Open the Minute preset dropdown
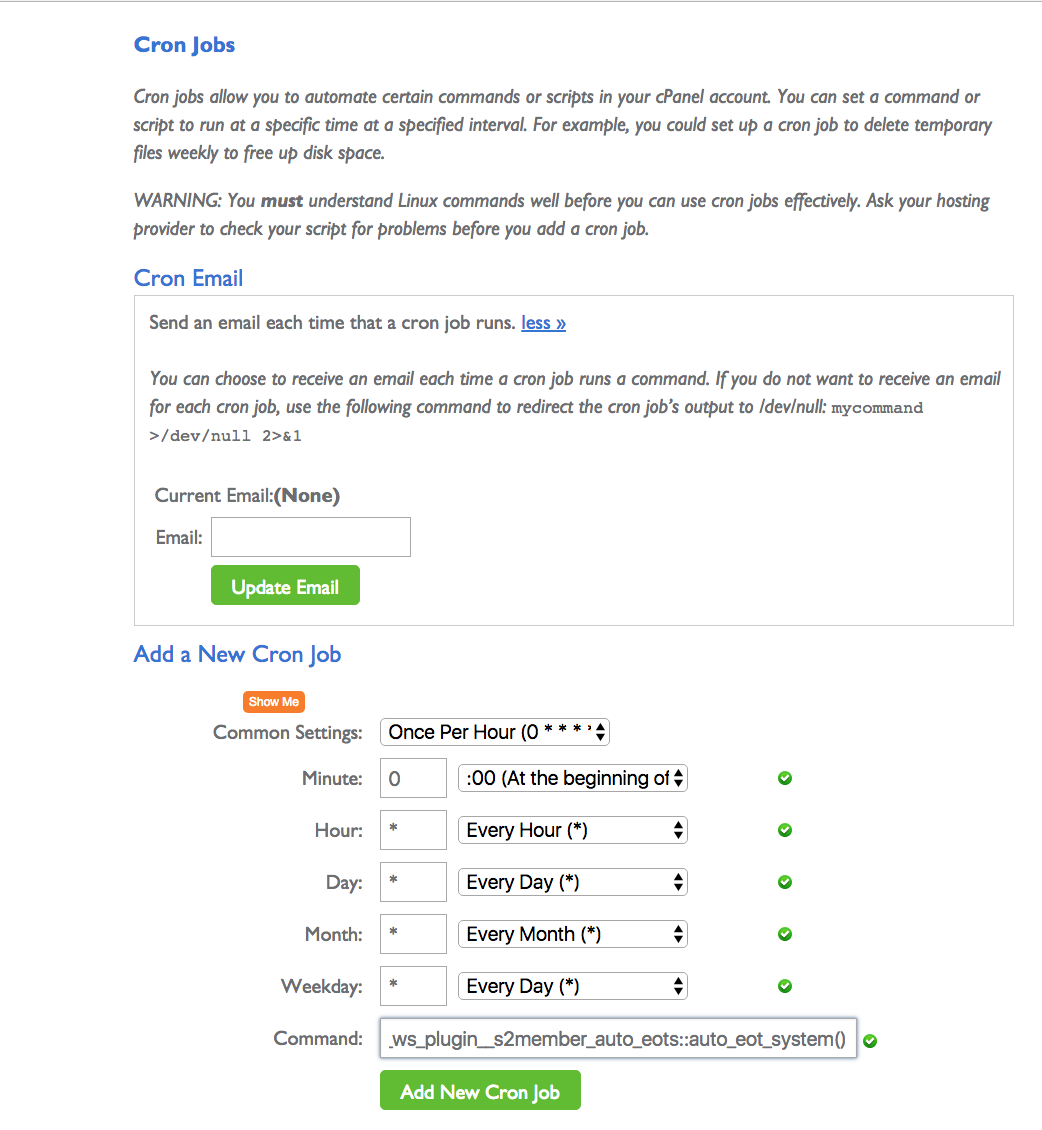The width and height of the screenshot is (1042, 1130). (x=573, y=778)
